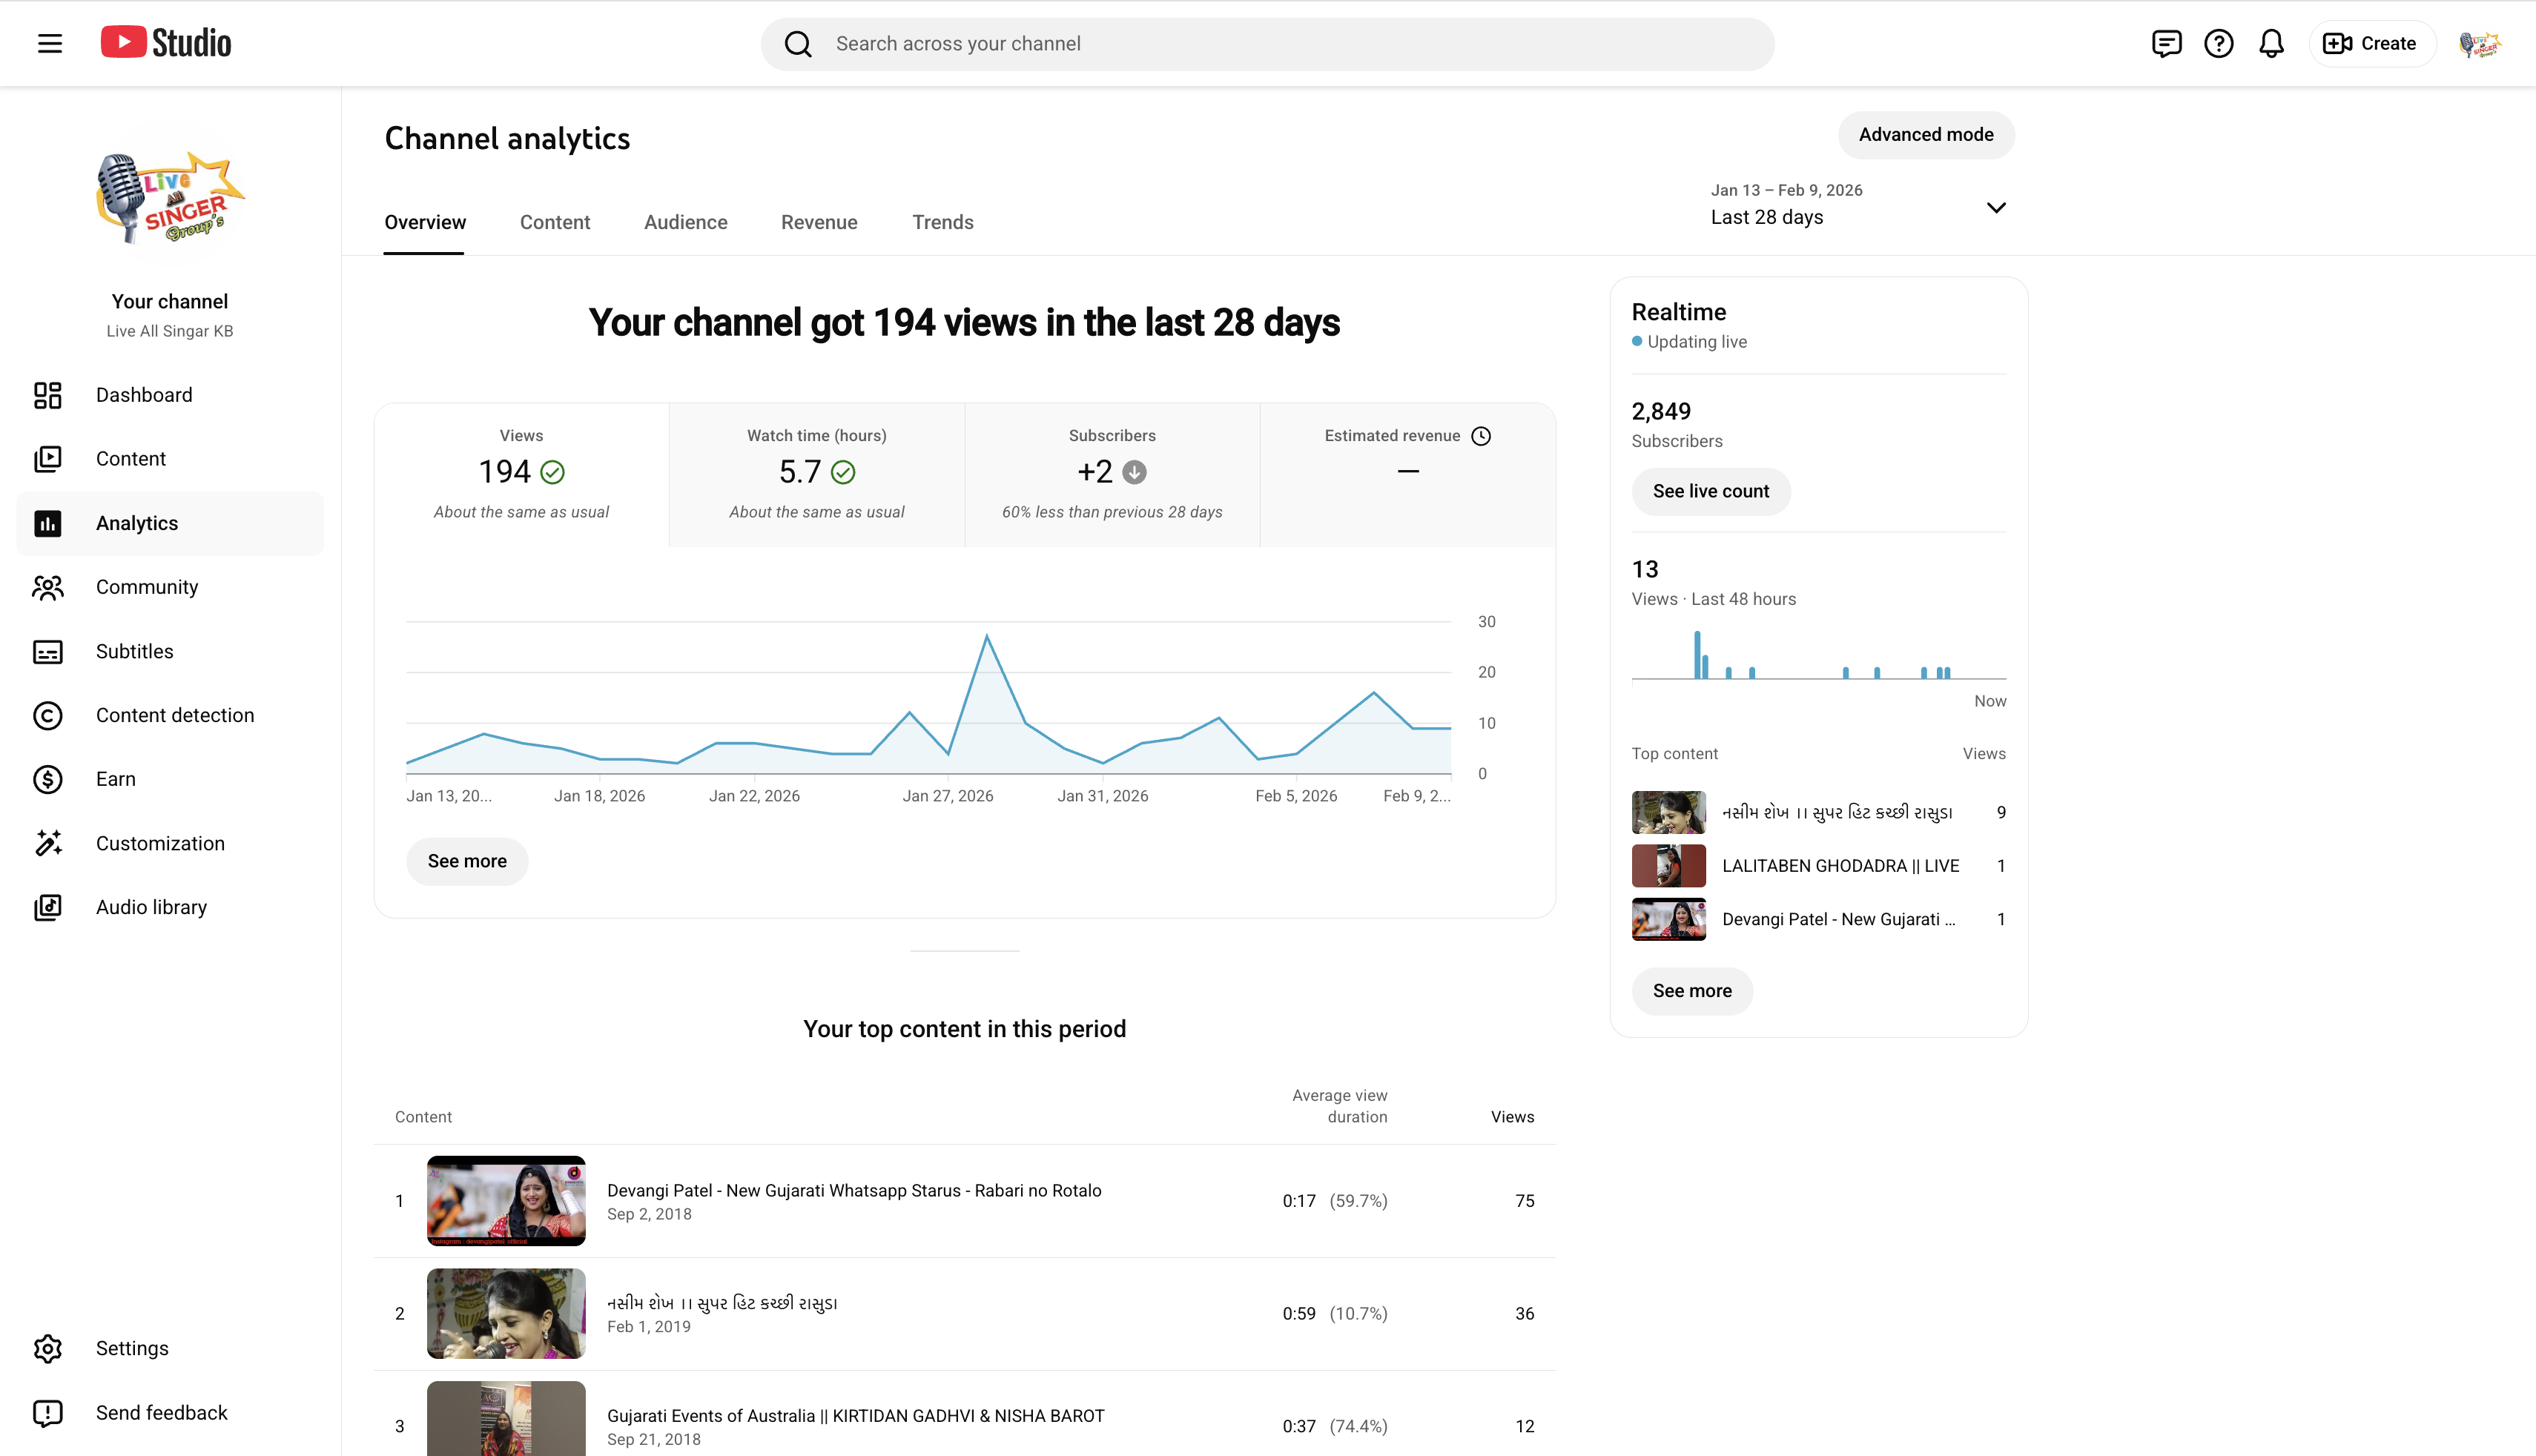Open the Feb 1, 2019 video thumbnail
The height and width of the screenshot is (1456, 2536).
[506, 1314]
